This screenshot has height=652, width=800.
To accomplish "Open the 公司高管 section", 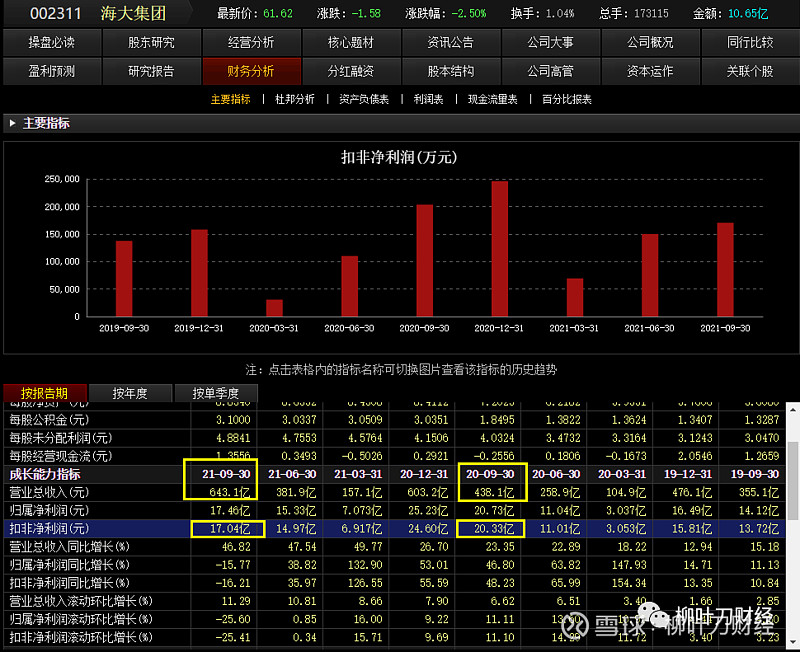I will pos(551,71).
